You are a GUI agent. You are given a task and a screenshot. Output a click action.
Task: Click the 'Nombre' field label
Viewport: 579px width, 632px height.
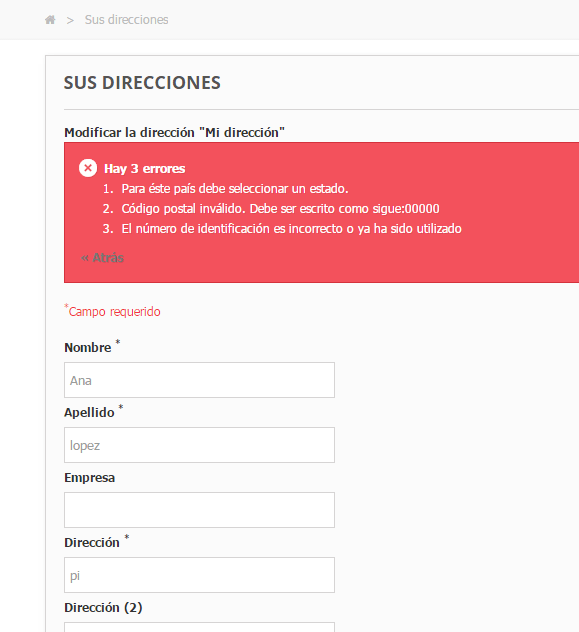pos(88,347)
